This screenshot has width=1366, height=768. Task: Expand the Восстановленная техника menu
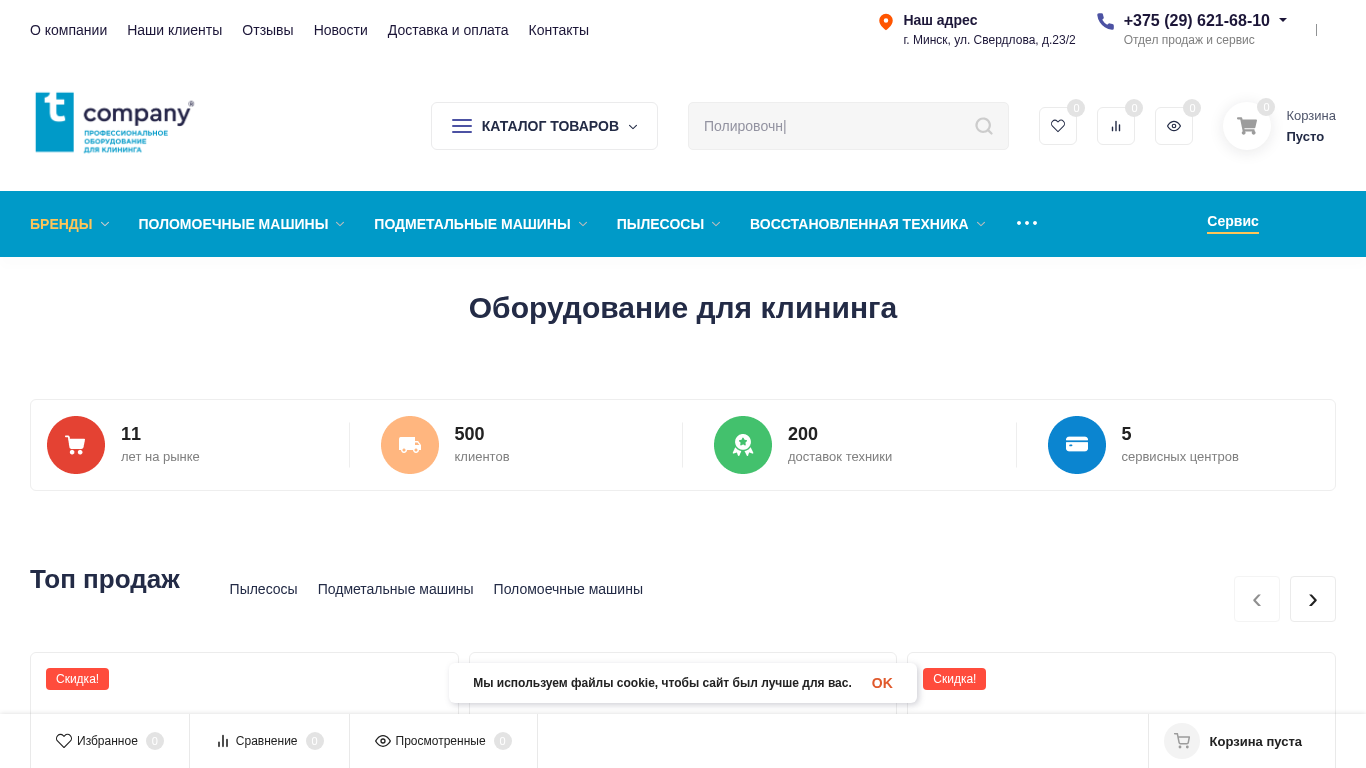pos(868,224)
